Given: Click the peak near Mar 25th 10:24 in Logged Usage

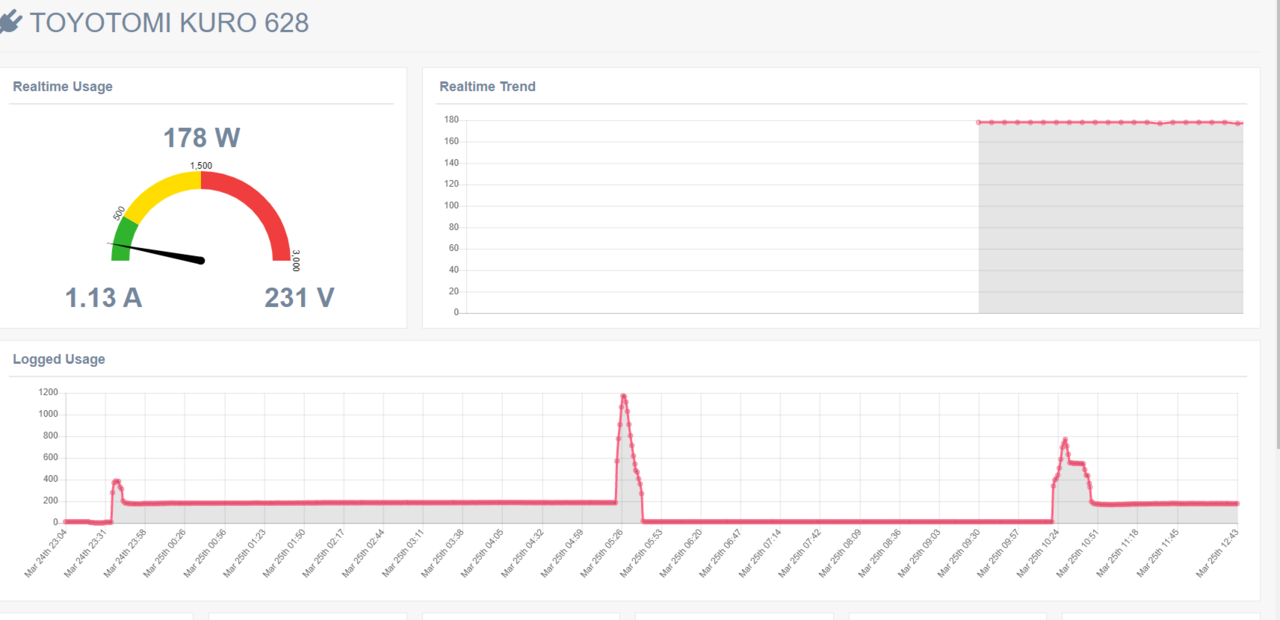Looking at the screenshot, I should tap(1065, 439).
